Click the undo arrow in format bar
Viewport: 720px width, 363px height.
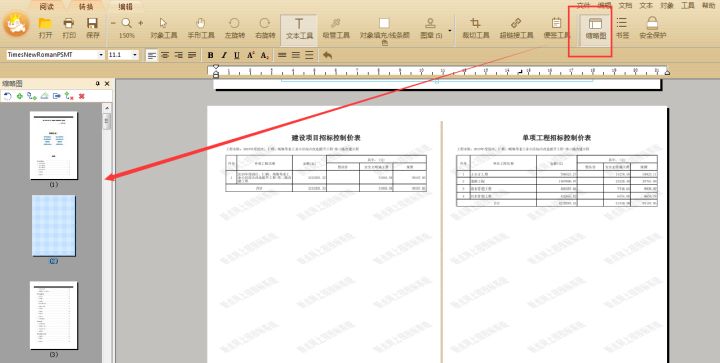327,55
